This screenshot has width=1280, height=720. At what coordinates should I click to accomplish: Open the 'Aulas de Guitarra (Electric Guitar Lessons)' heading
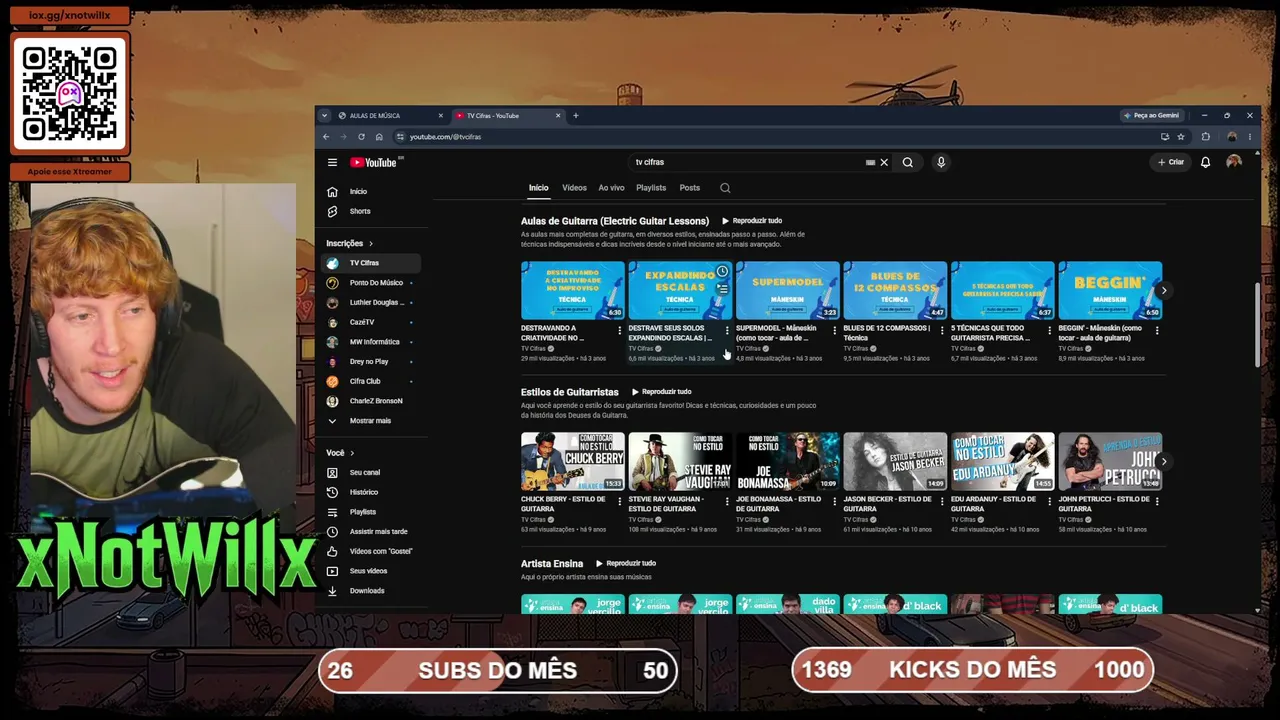615,221
